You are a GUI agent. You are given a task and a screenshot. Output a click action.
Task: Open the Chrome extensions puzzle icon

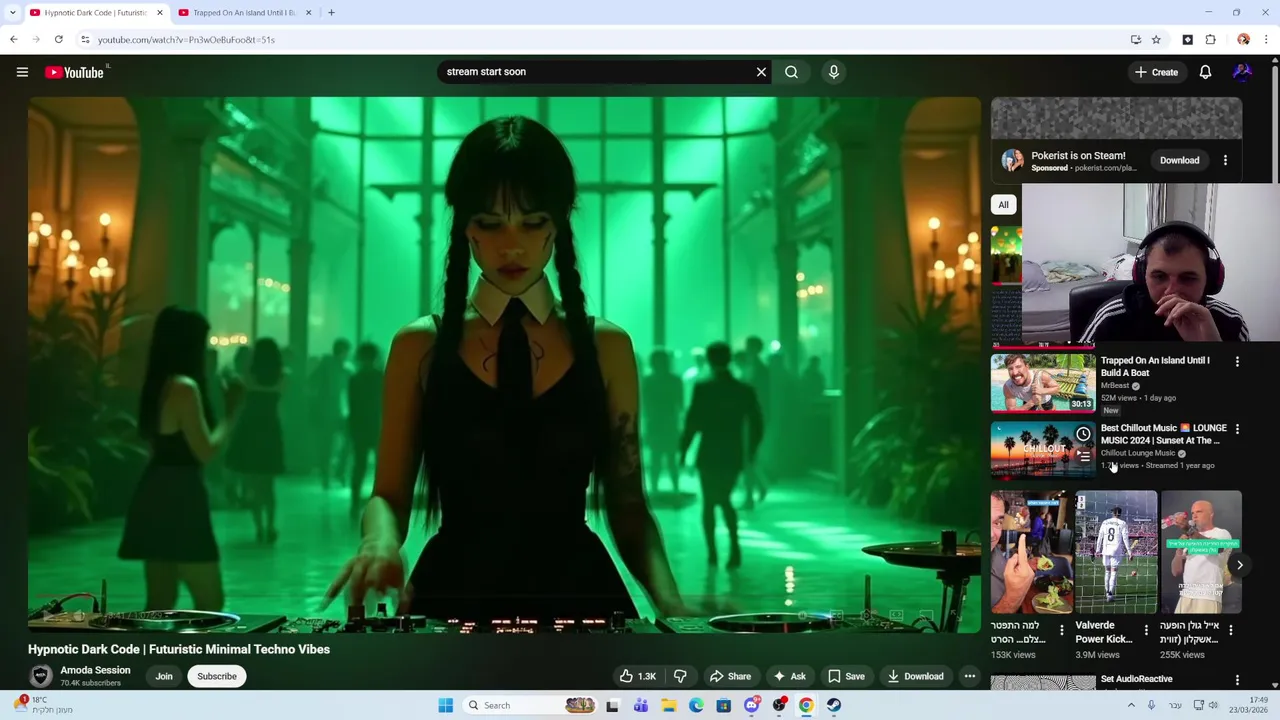pos(1210,40)
